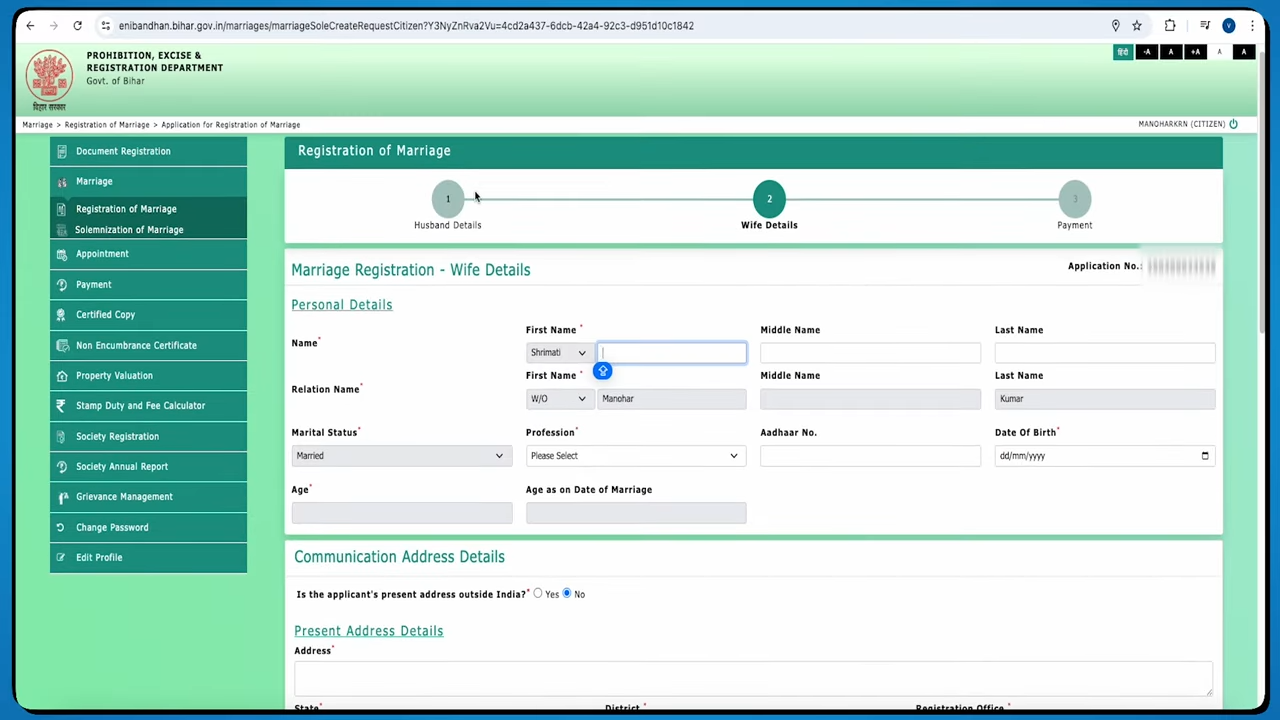The width and height of the screenshot is (1280, 720).
Task: Open the Marital Status dropdown
Action: [x=401, y=456]
